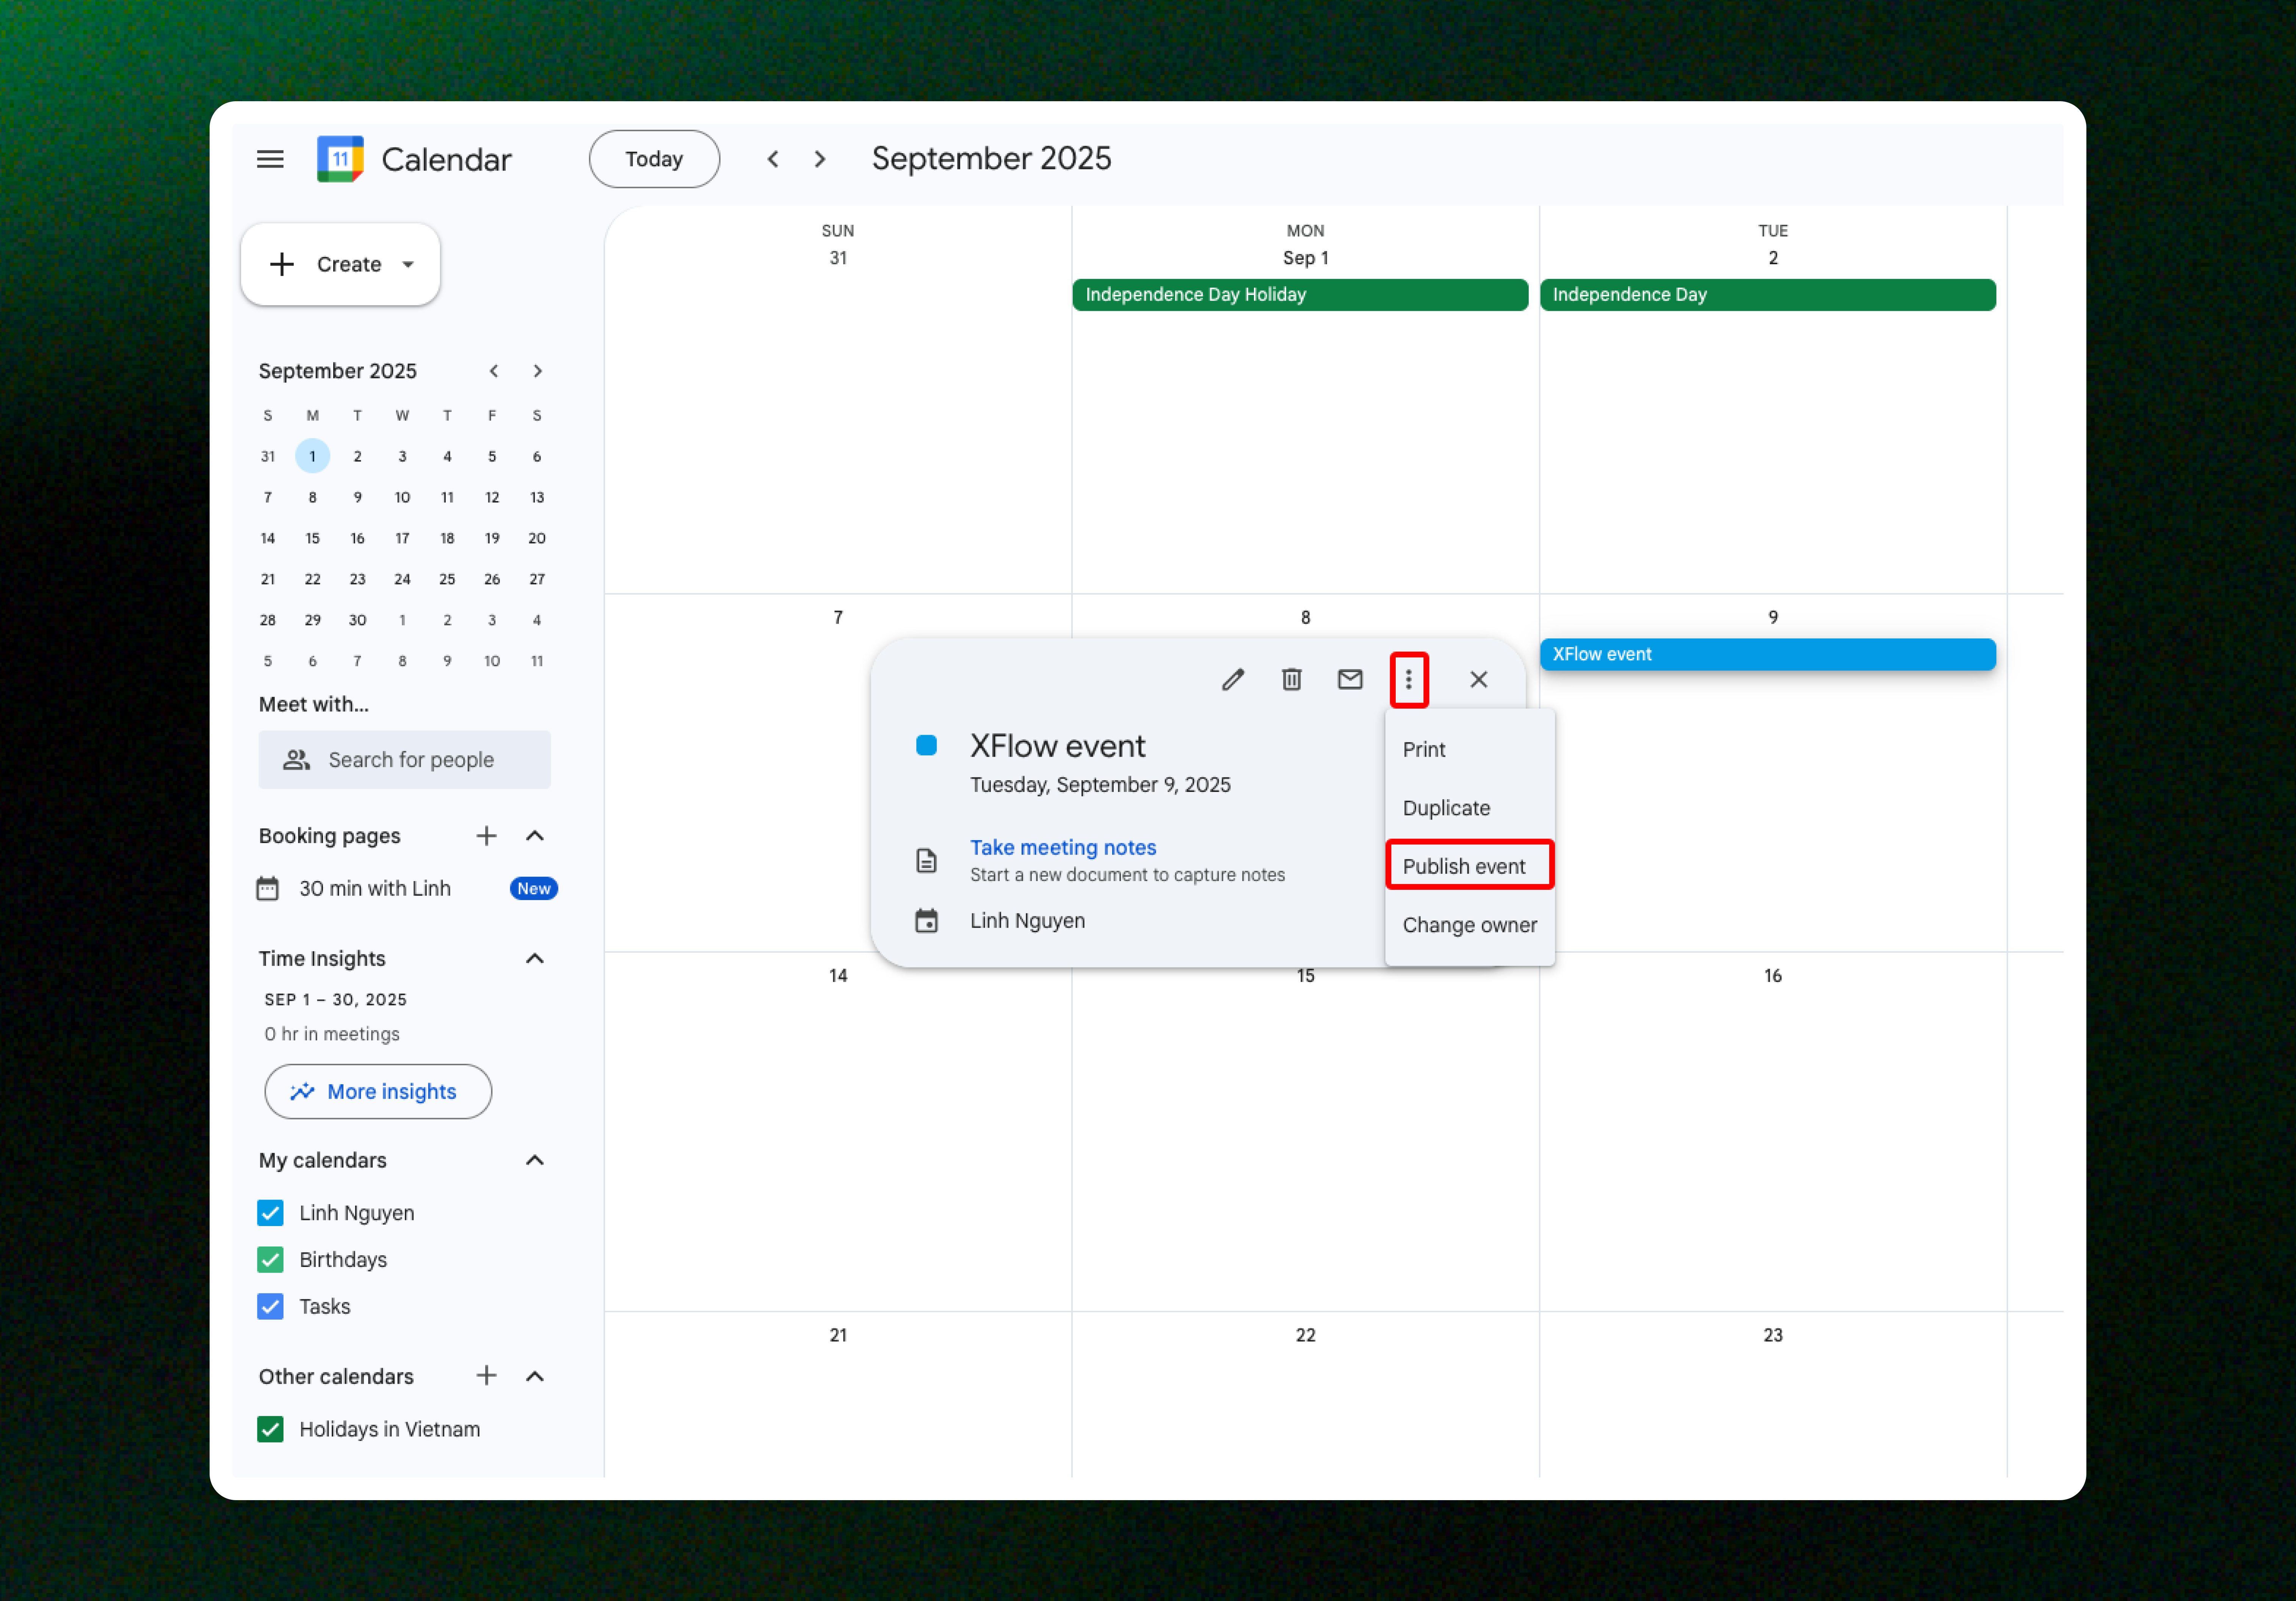Collapse the Booking pages section
This screenshot has width=2296, height=1601.
(x=535, y=836)
